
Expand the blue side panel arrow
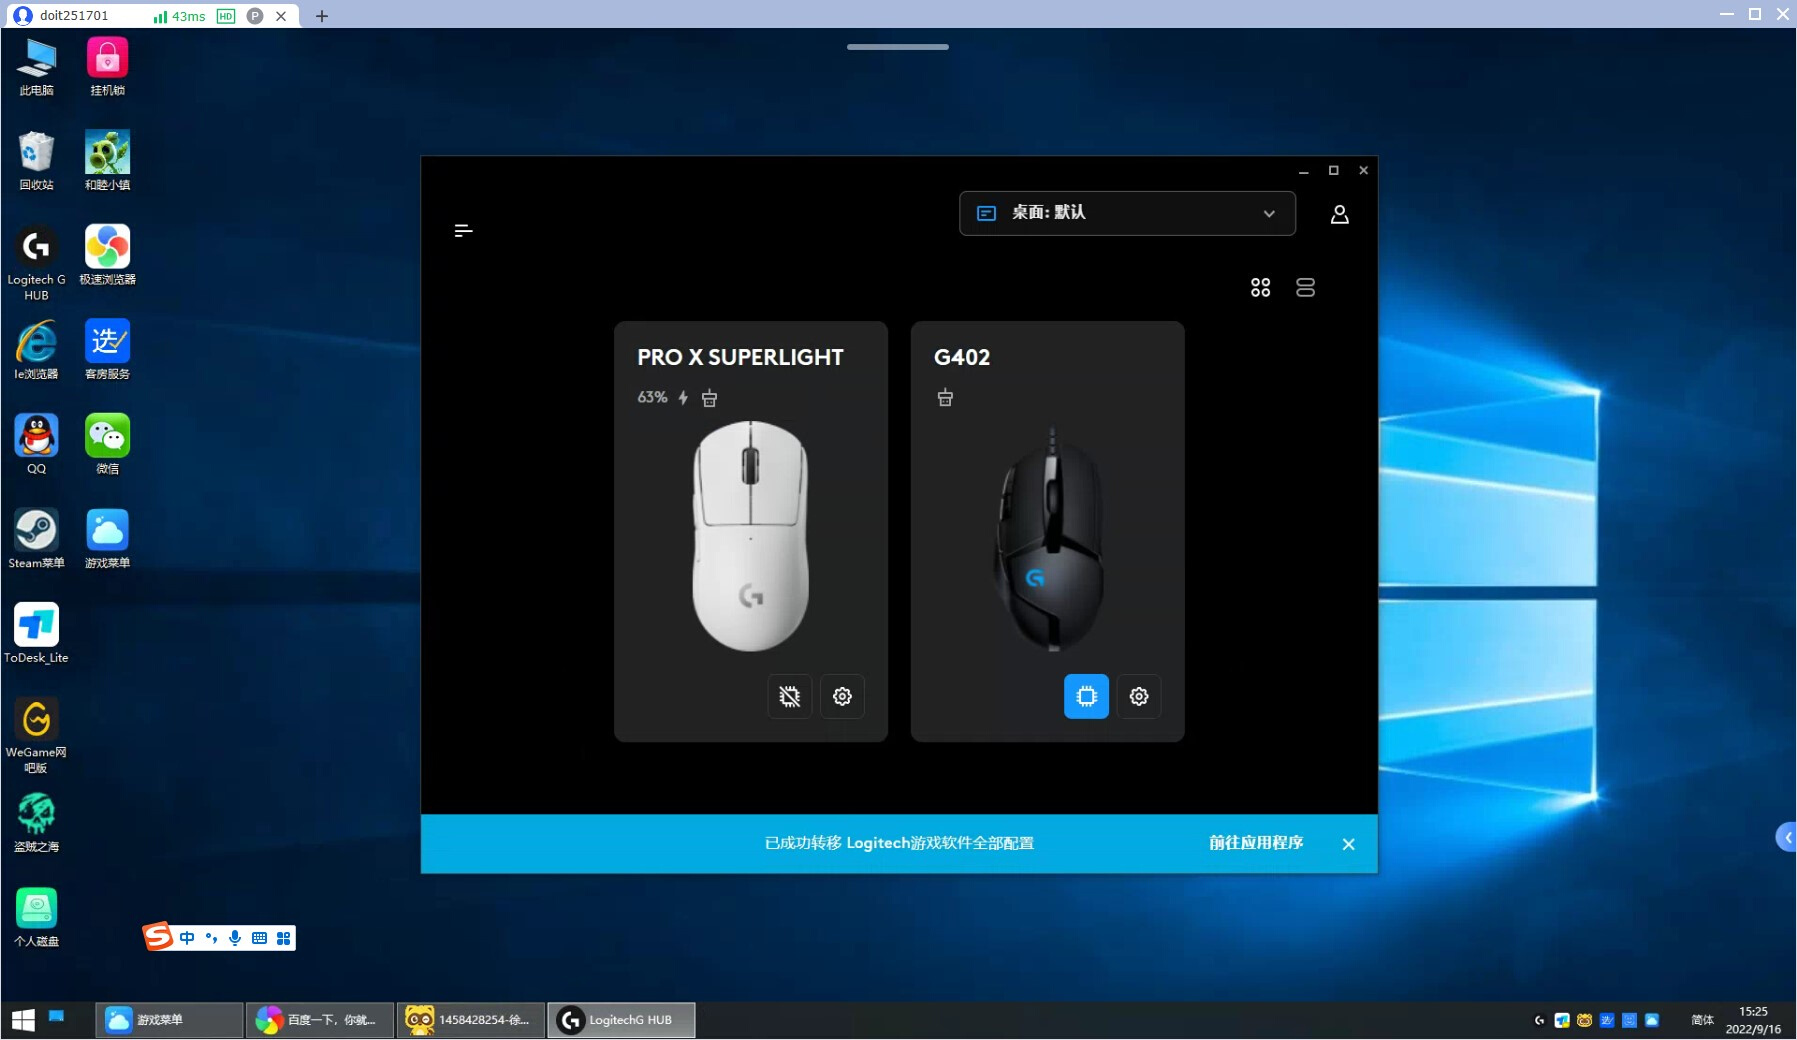tap(1787, 837)
